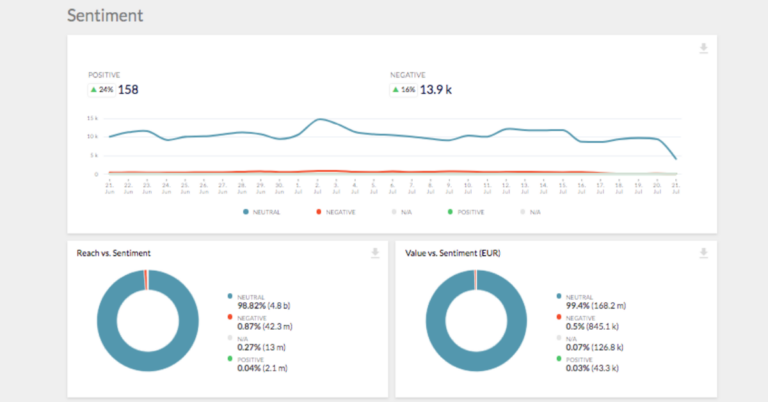Click the green arrow beside NEGATIVE 16%
Screen dimensions: 768x402
click(x=396, y=90)
